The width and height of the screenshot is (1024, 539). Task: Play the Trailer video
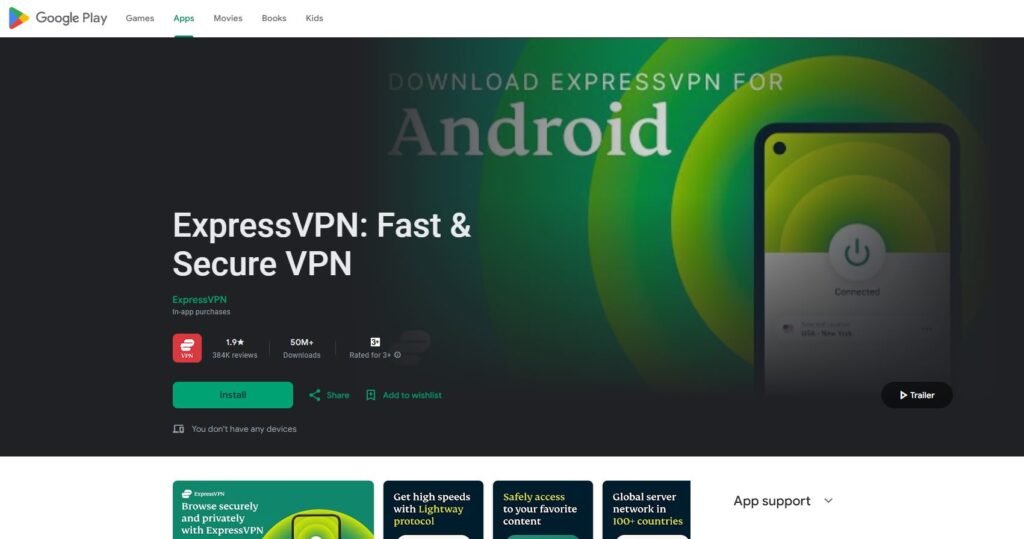(x=916, y=395)
